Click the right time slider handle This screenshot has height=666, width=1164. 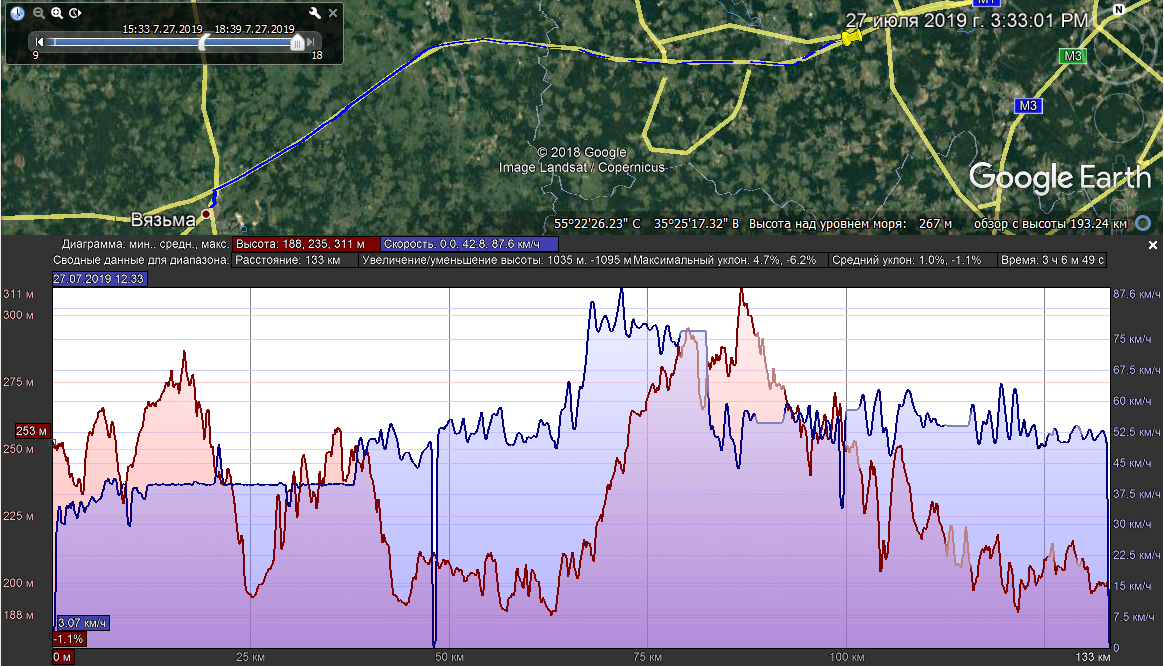pos(297,42)
